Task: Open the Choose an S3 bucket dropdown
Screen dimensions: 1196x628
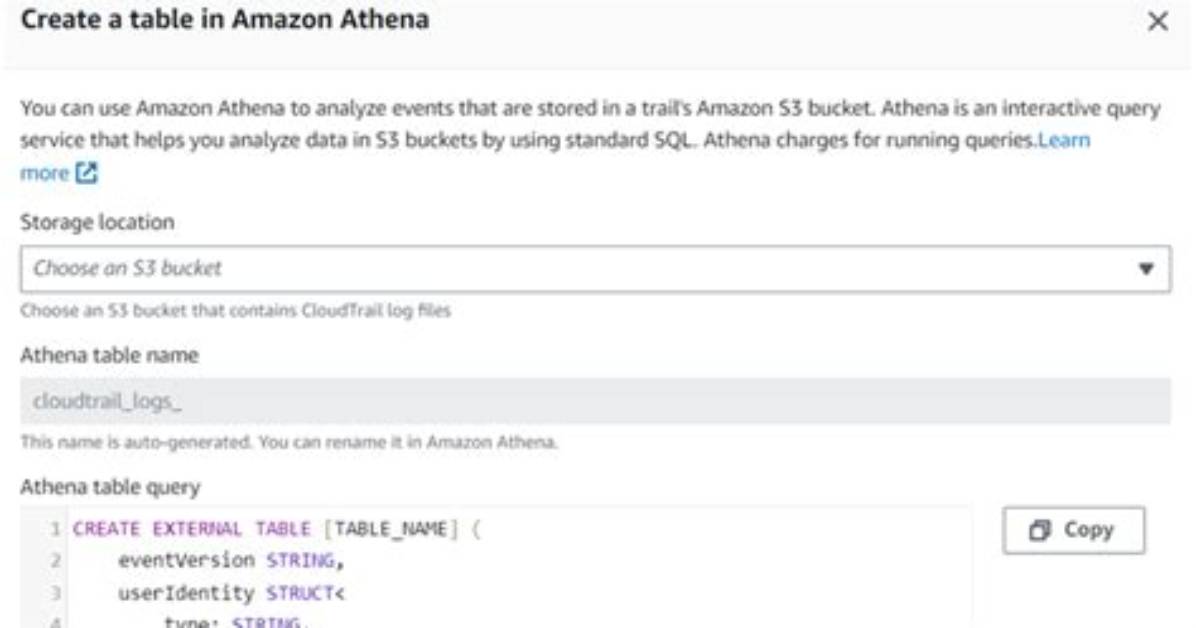Action: point(595,269)
